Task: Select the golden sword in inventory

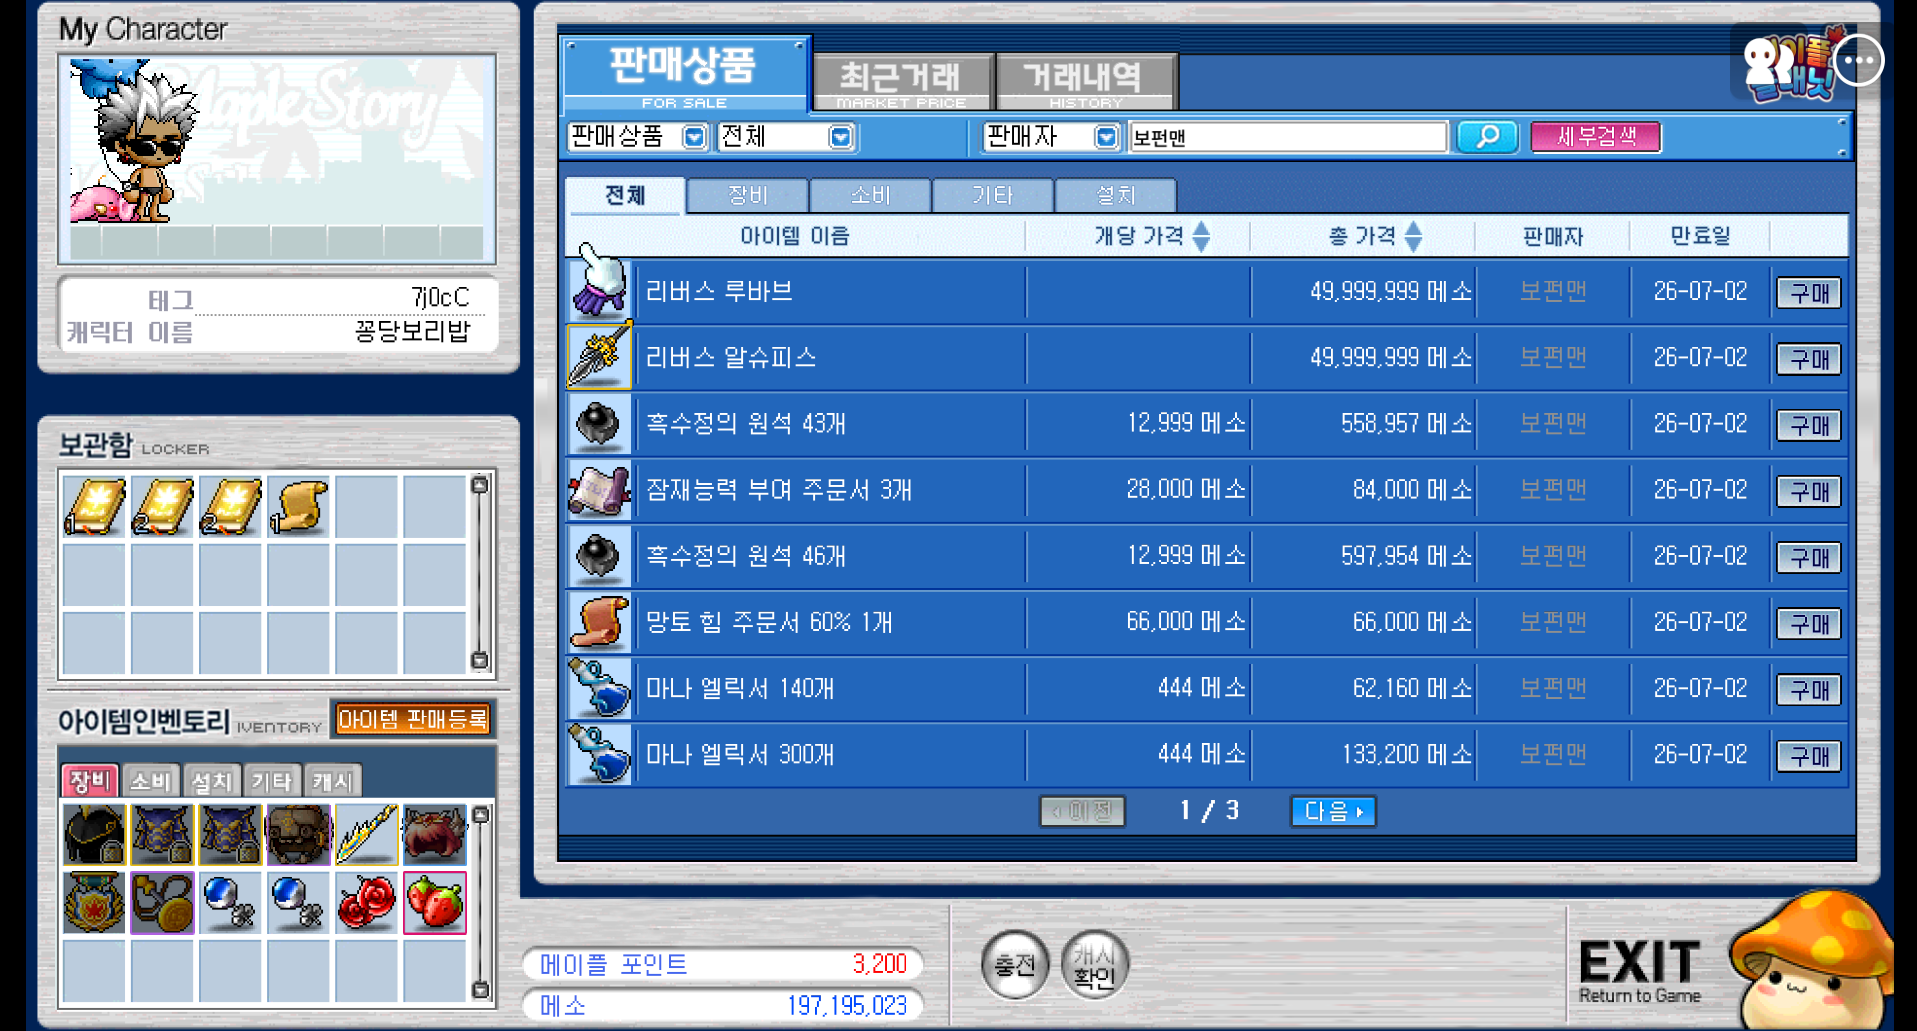Action: coord(366,834)
